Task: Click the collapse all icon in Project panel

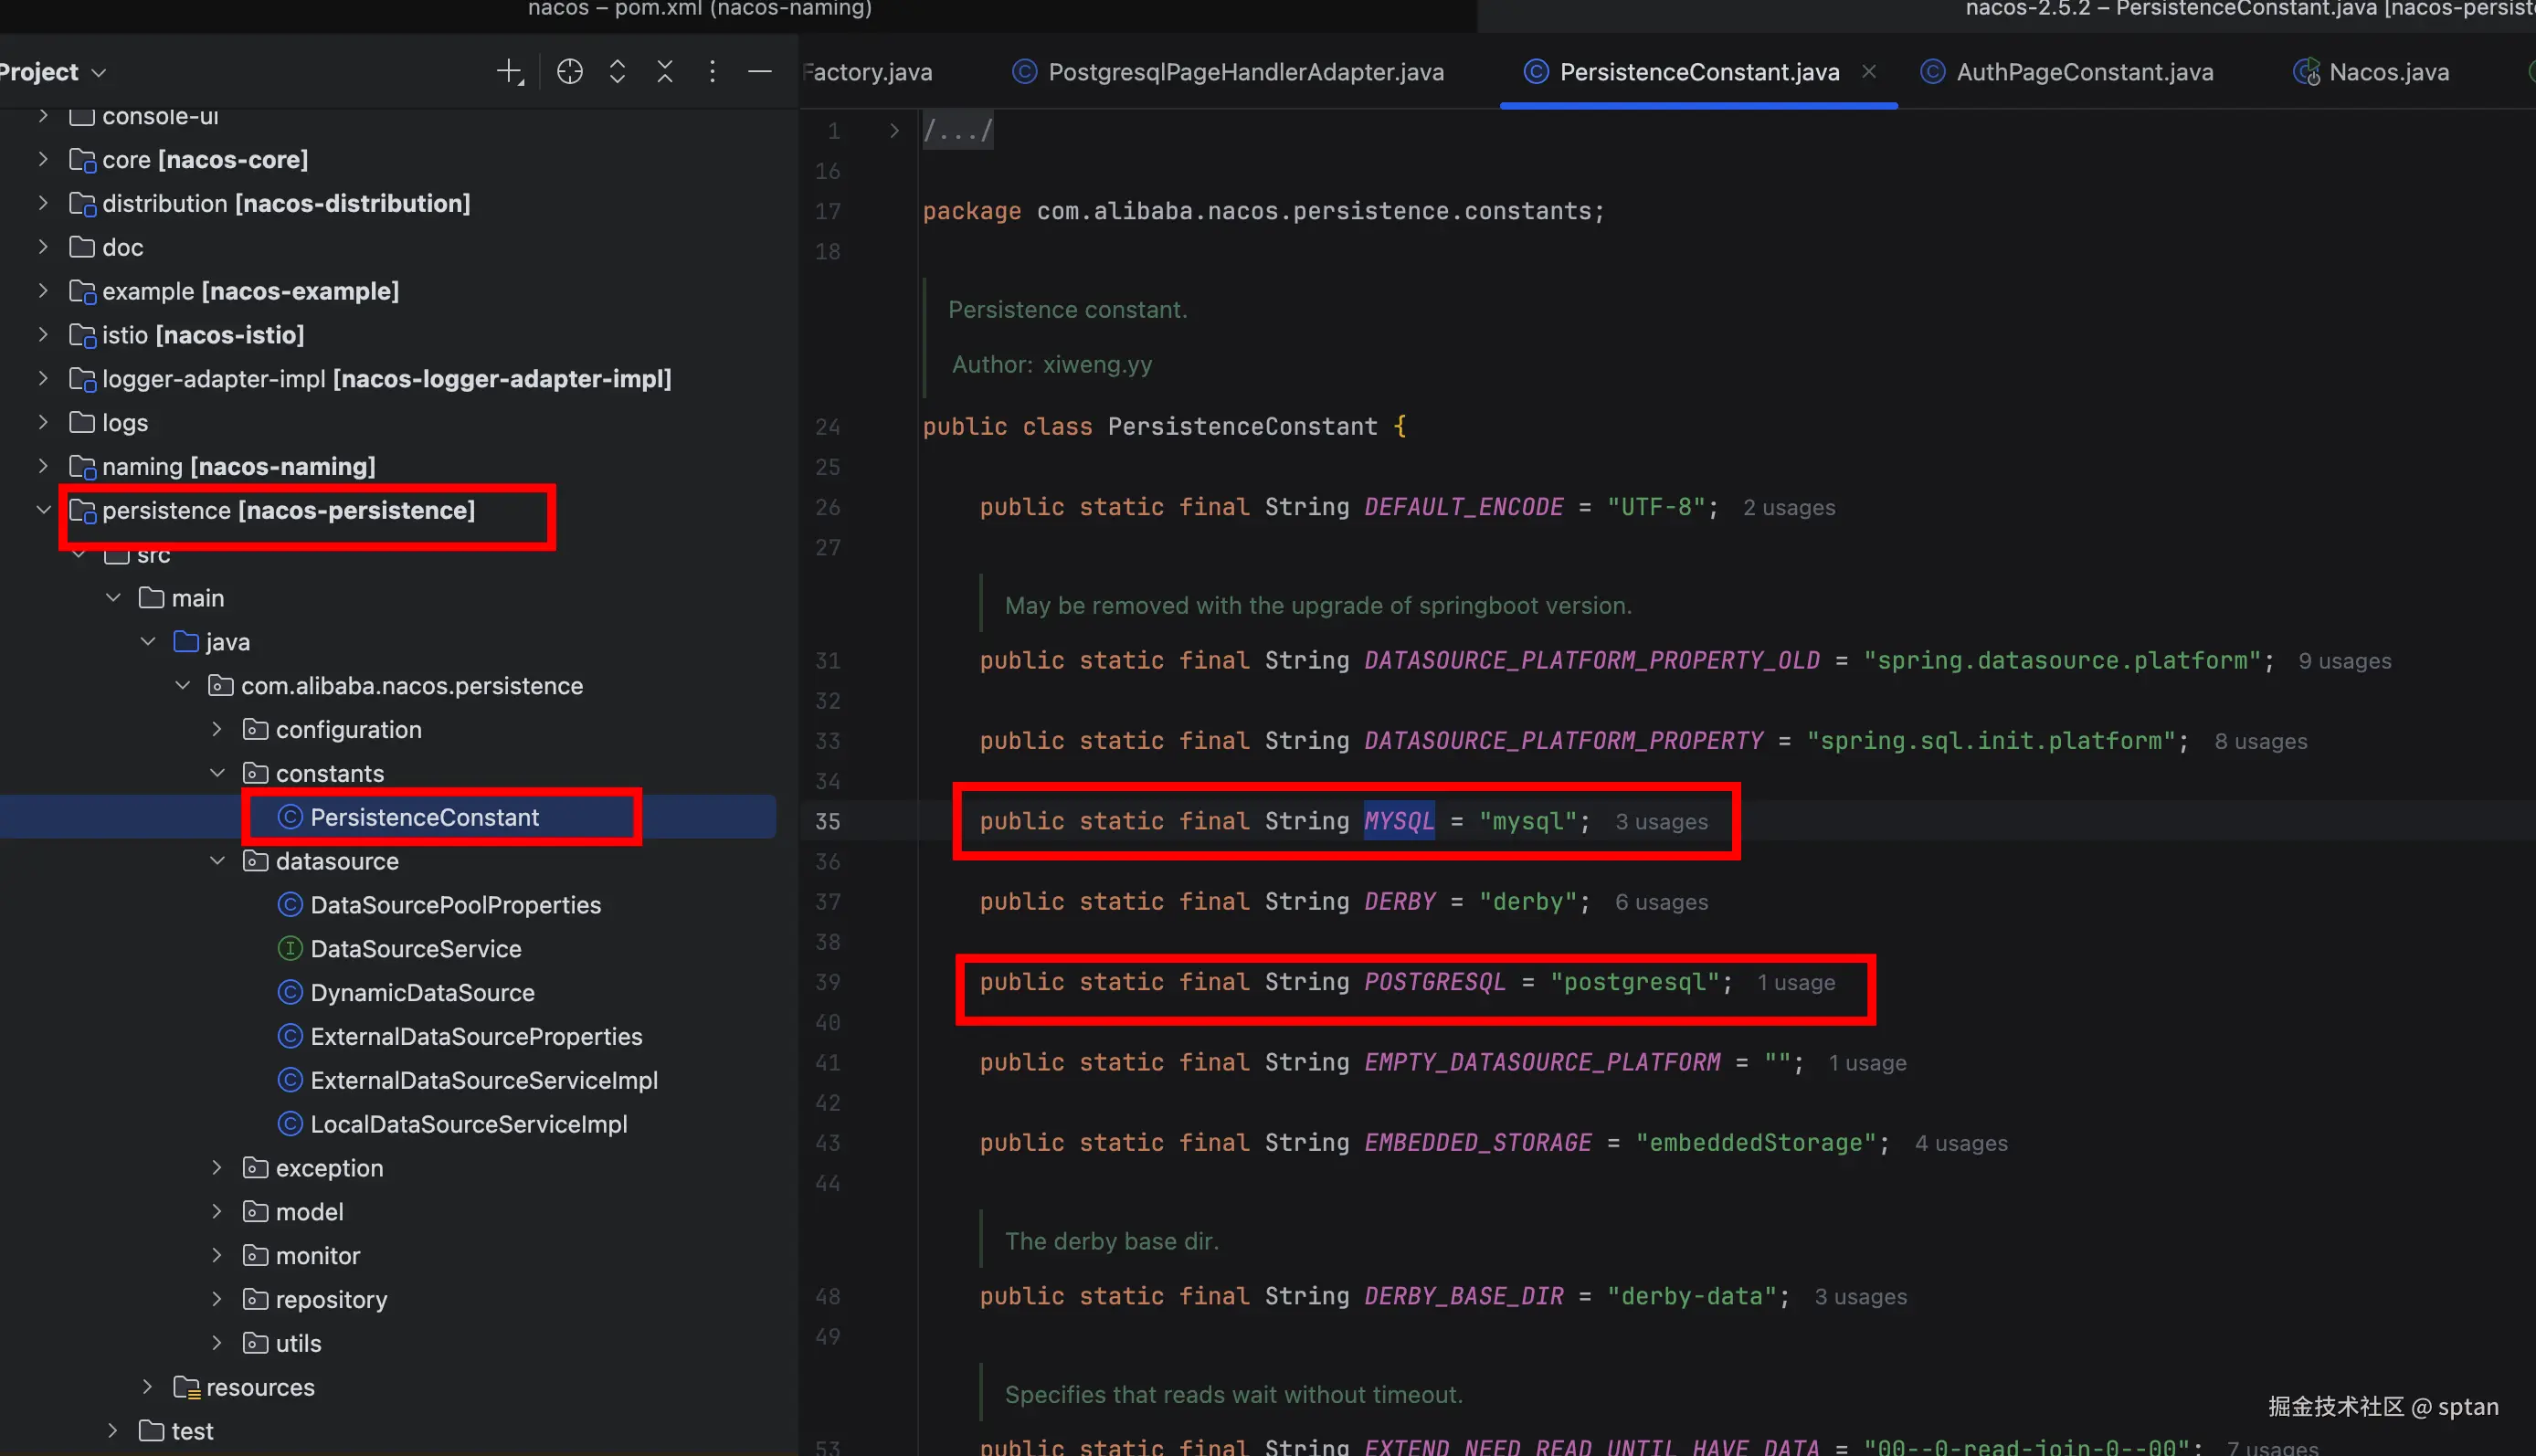Action: coord(665,72)
